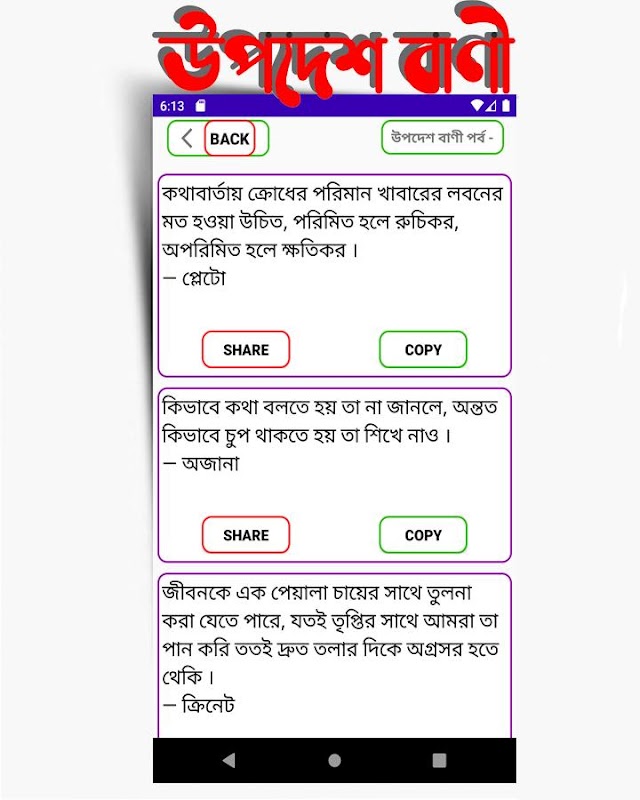The width and height of the screenshot is (640, 800).
Task: Copy the Plato quote about anger
Action: pyautogui.click(x=423, y=349)
